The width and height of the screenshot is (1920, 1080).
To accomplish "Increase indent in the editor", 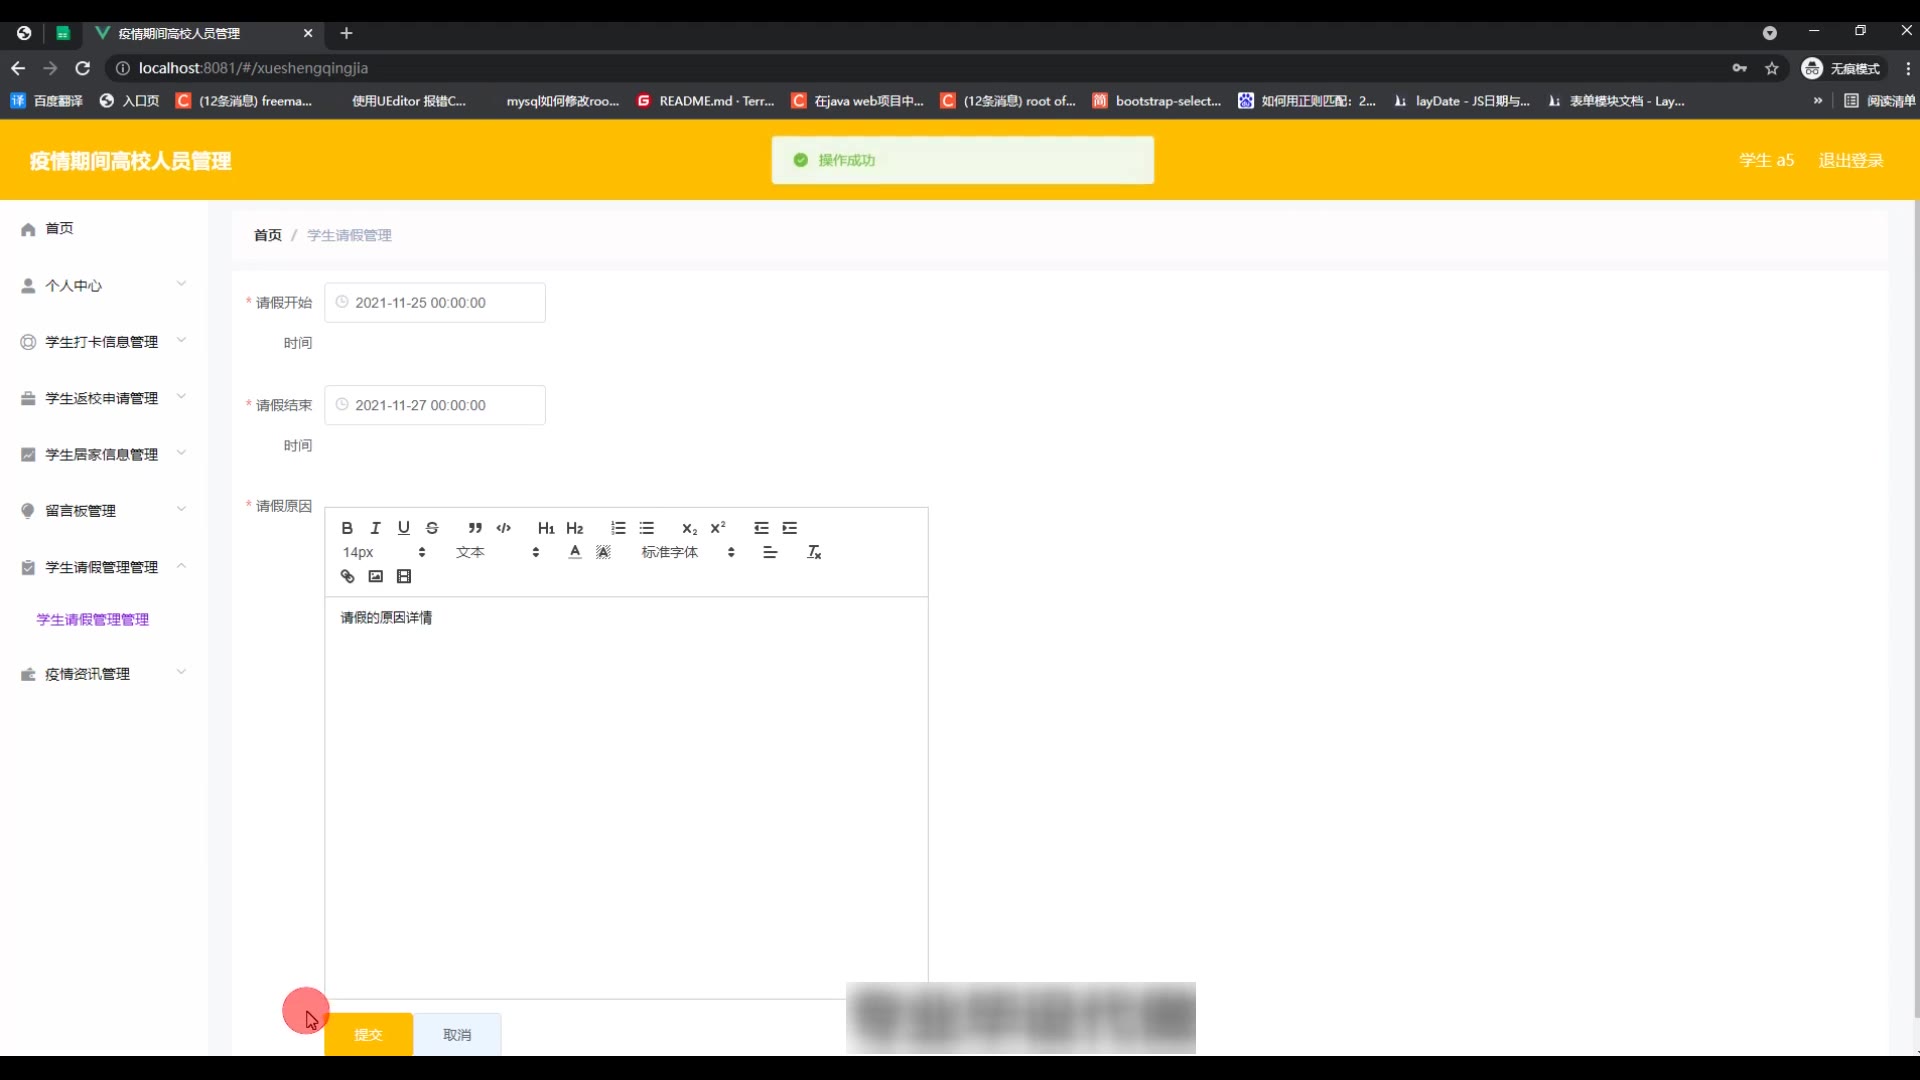I will click(x=790, y=528).
